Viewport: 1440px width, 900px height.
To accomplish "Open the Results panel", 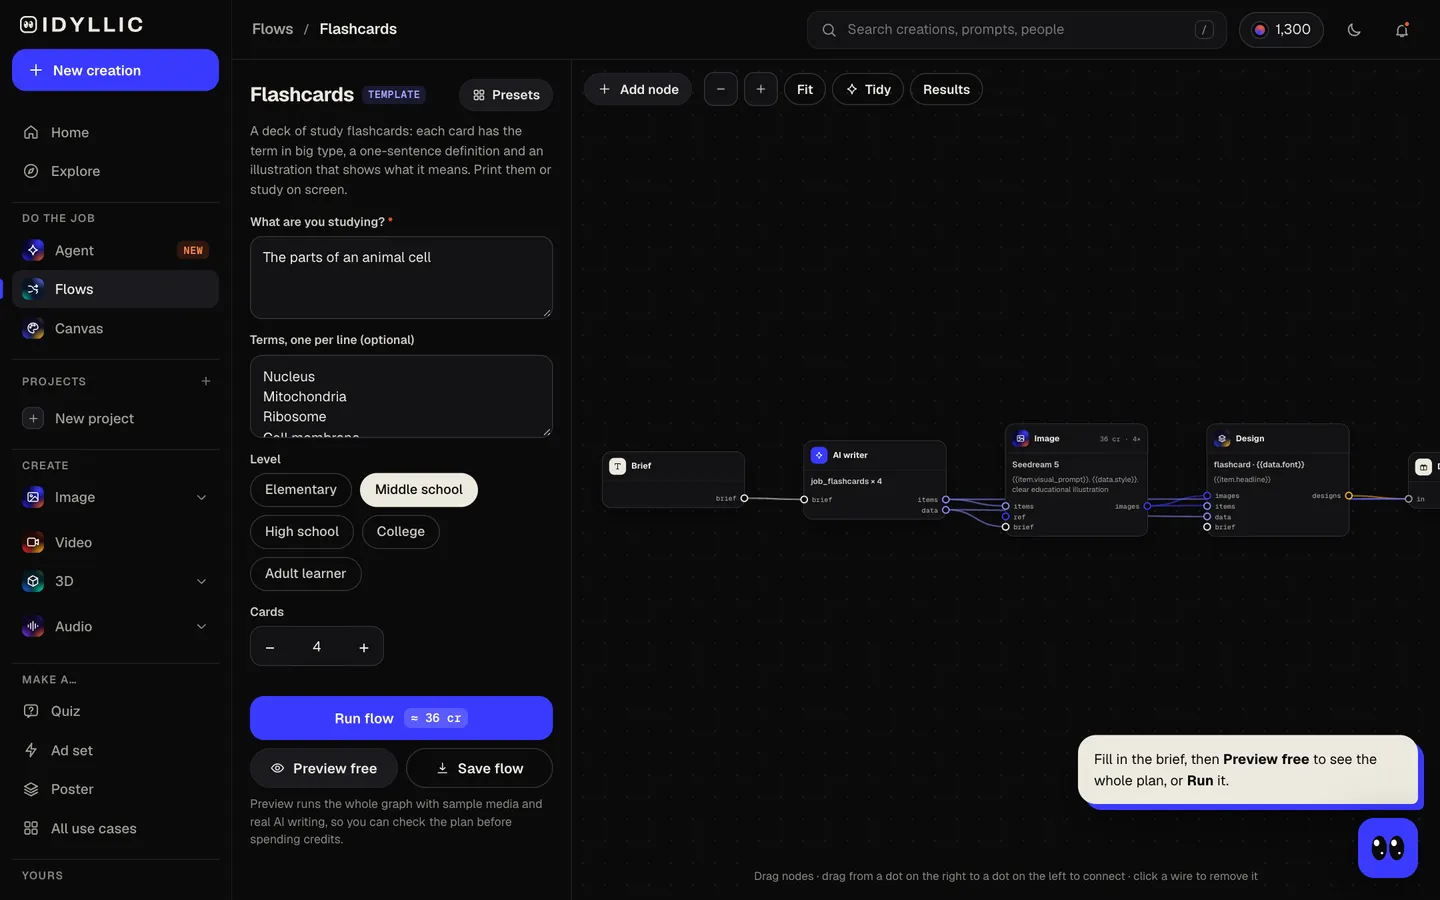I will pyautogui.click(x=946, y=89).
